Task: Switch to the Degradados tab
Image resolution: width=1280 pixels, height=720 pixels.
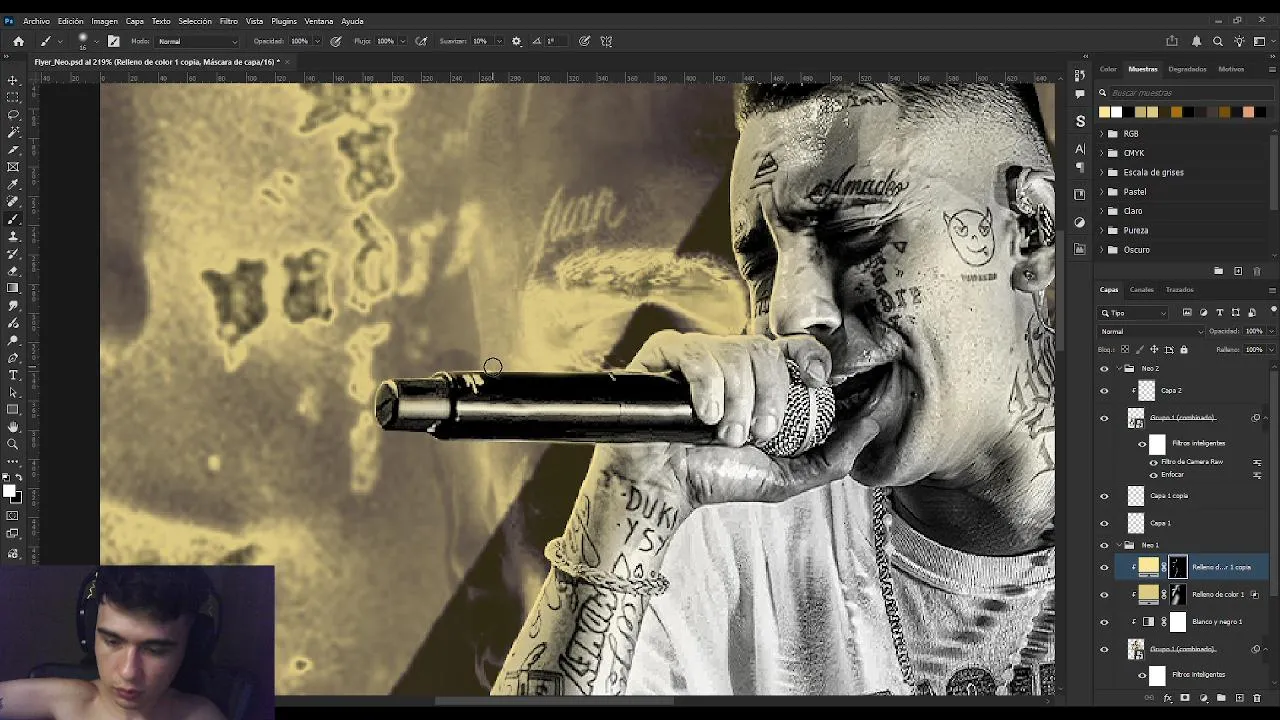Action: click(x=1187, y=69)
